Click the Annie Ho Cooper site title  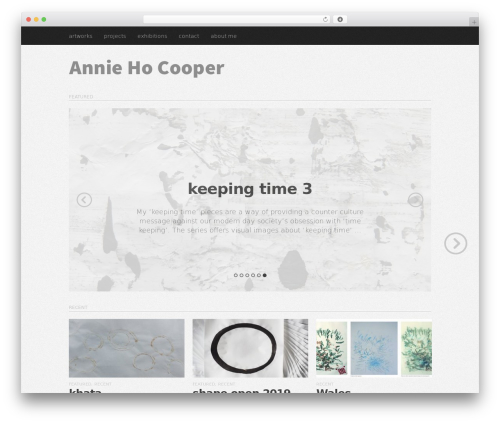pos(146,68)
